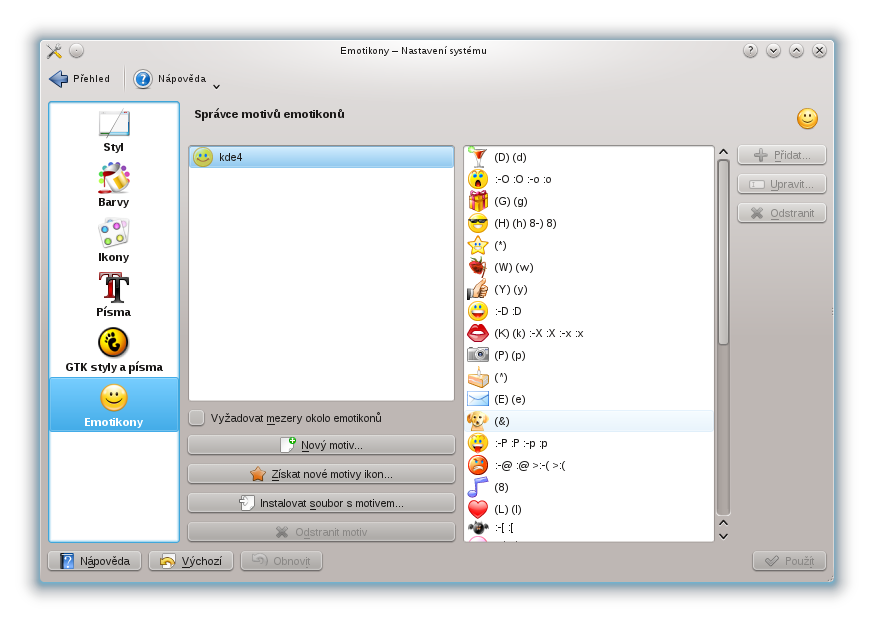Screen dimensions: 874x622
Task: Click the bottom Nápověda button
Action: [x=95, y=561]
